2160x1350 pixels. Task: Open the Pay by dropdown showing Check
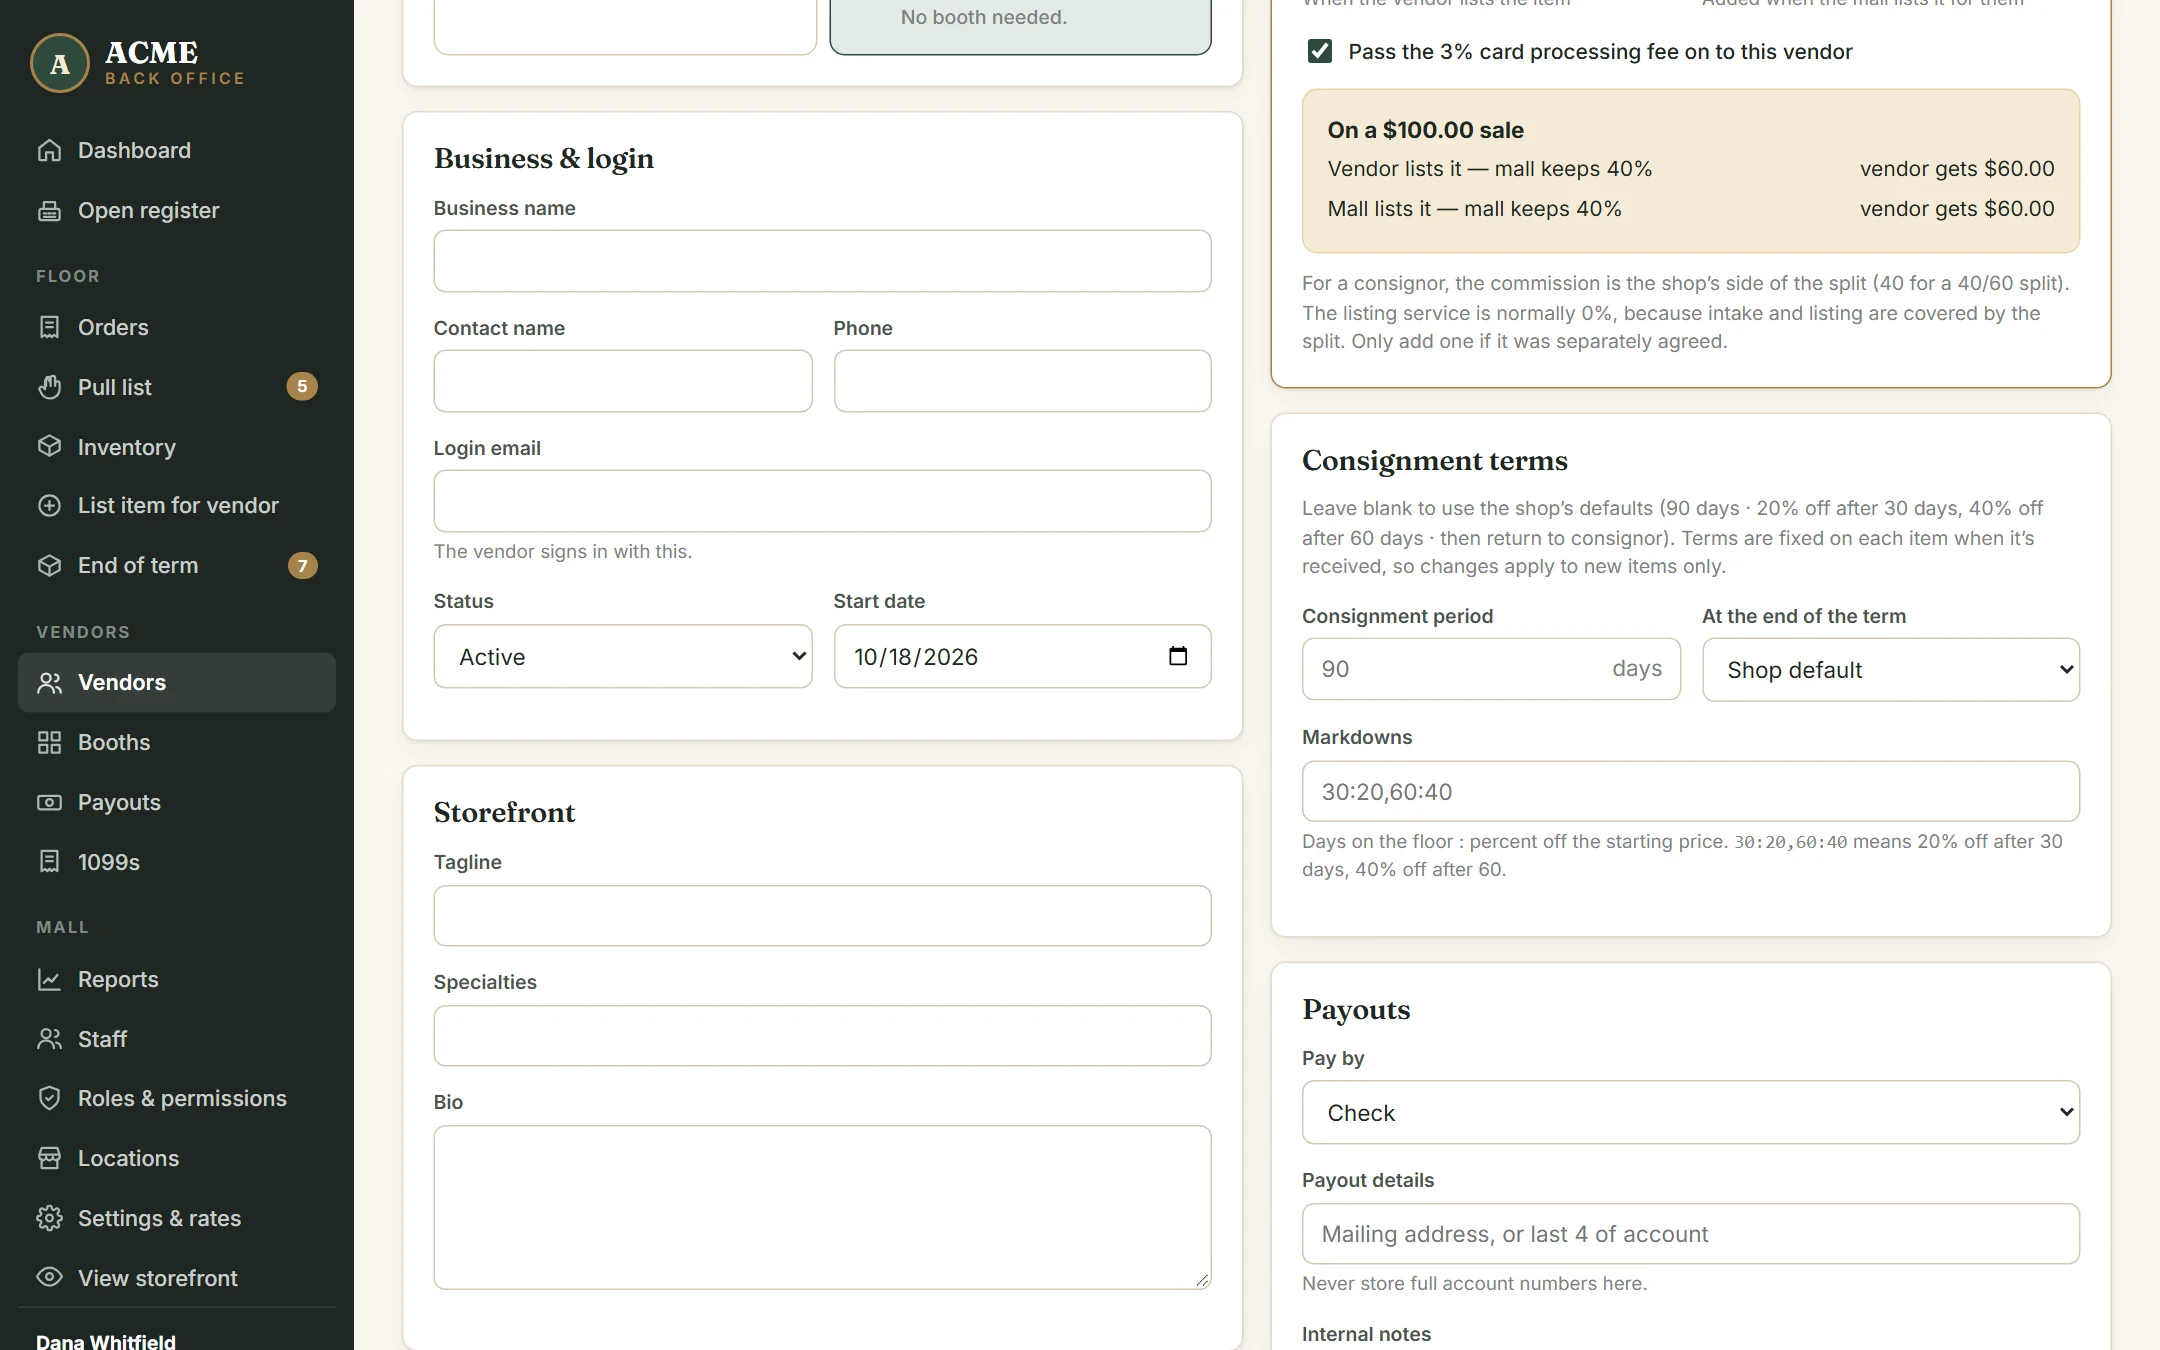[1690, 1112]
